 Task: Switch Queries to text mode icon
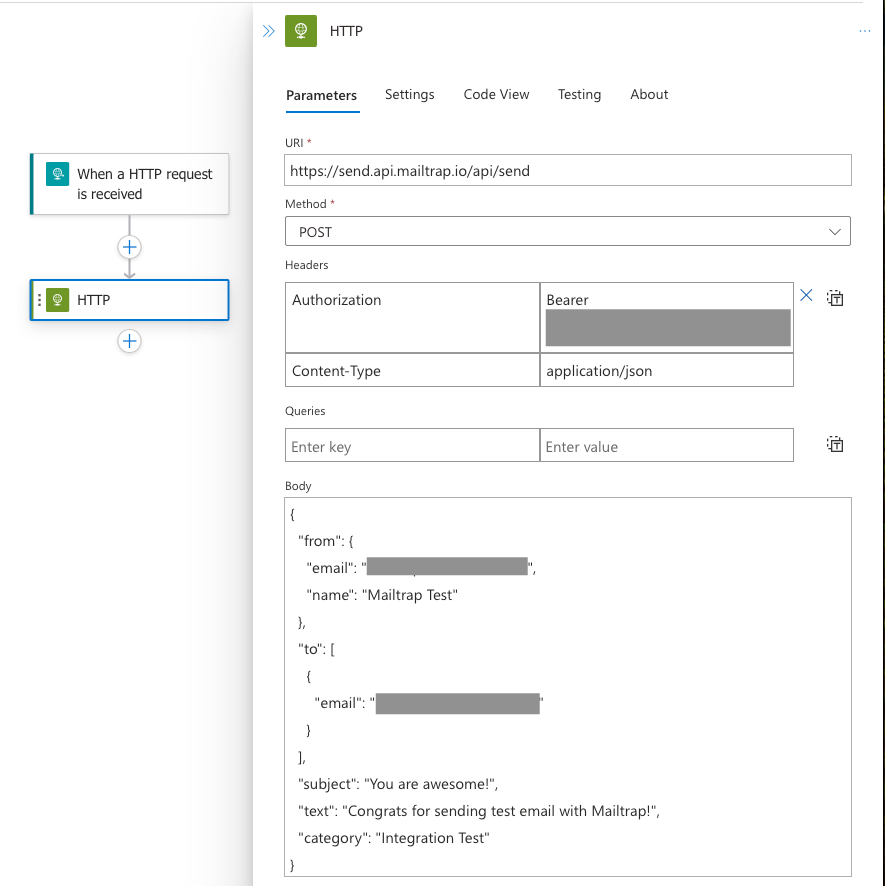point(835,444)
